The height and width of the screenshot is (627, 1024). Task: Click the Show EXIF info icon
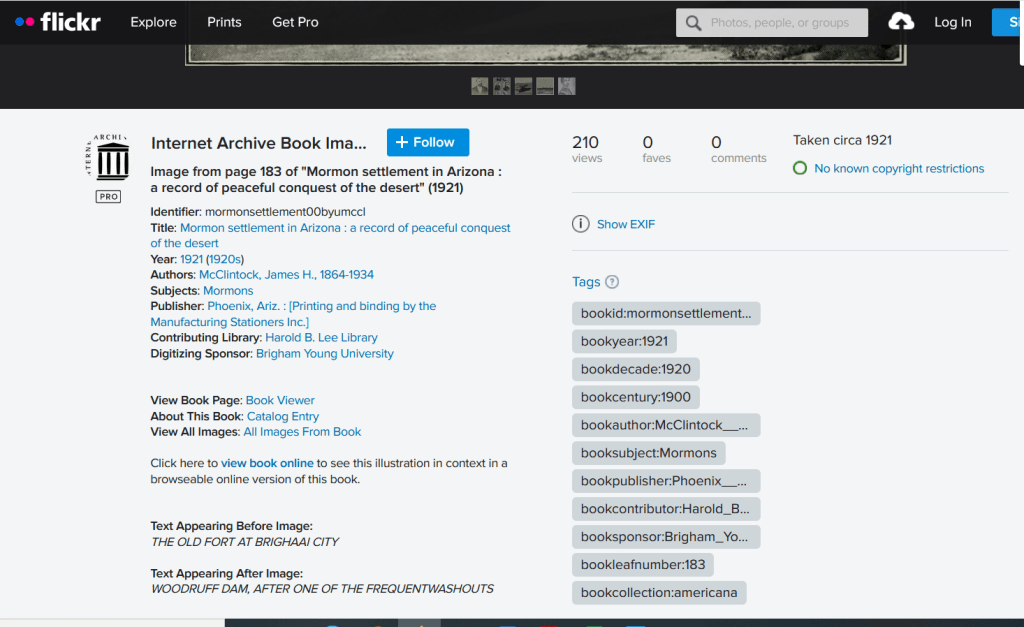pos(580,224)
